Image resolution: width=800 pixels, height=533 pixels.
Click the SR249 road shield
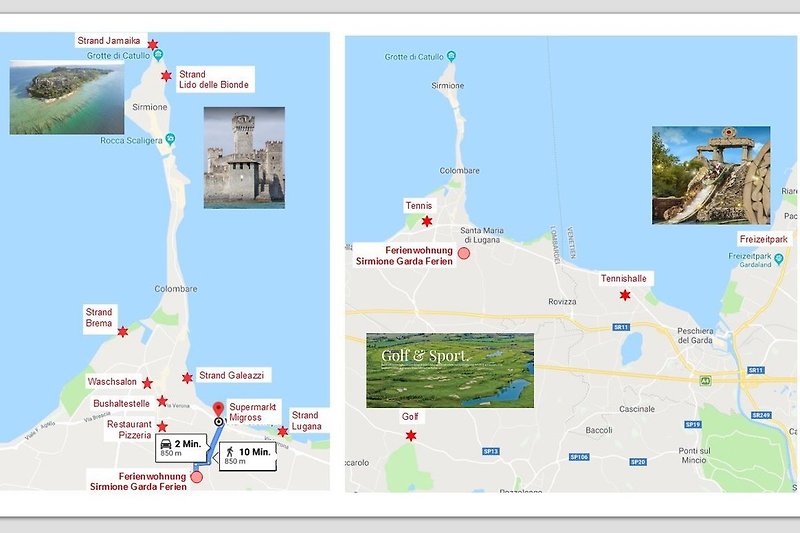pyautogui.click(x=761, y=415)
